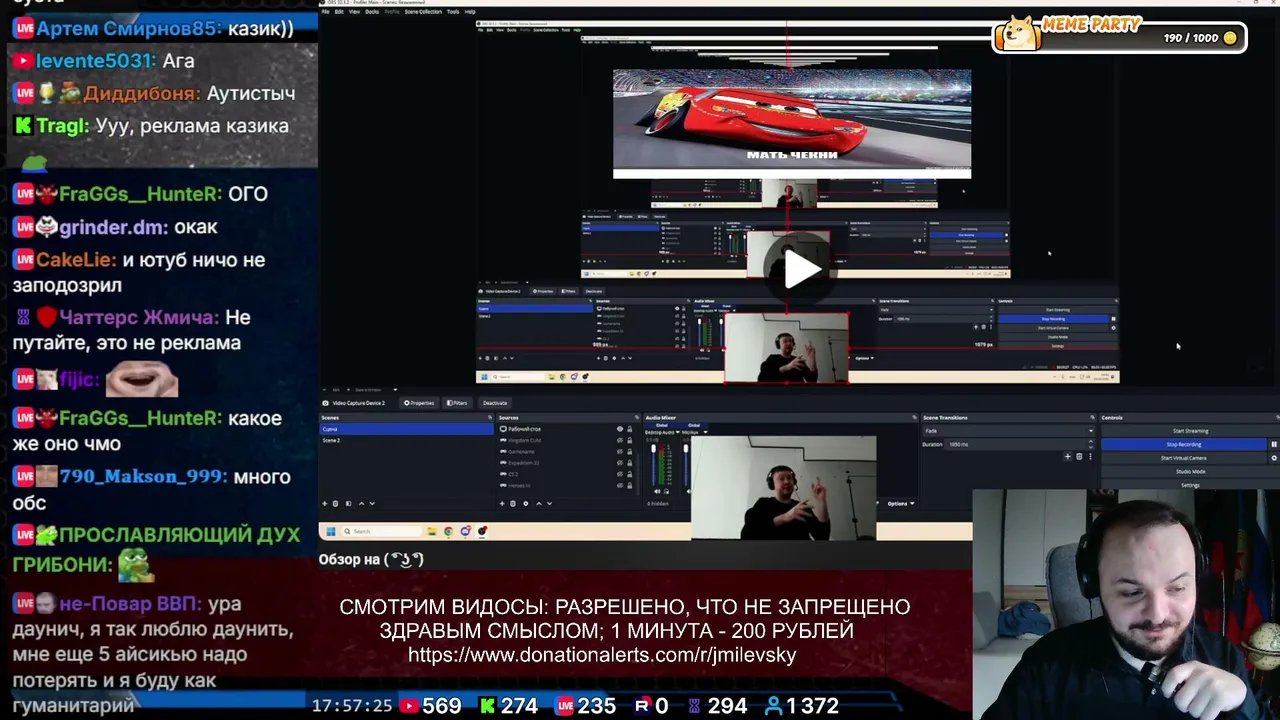Hide the Рабочий стол source in outermost OBS

619,429
